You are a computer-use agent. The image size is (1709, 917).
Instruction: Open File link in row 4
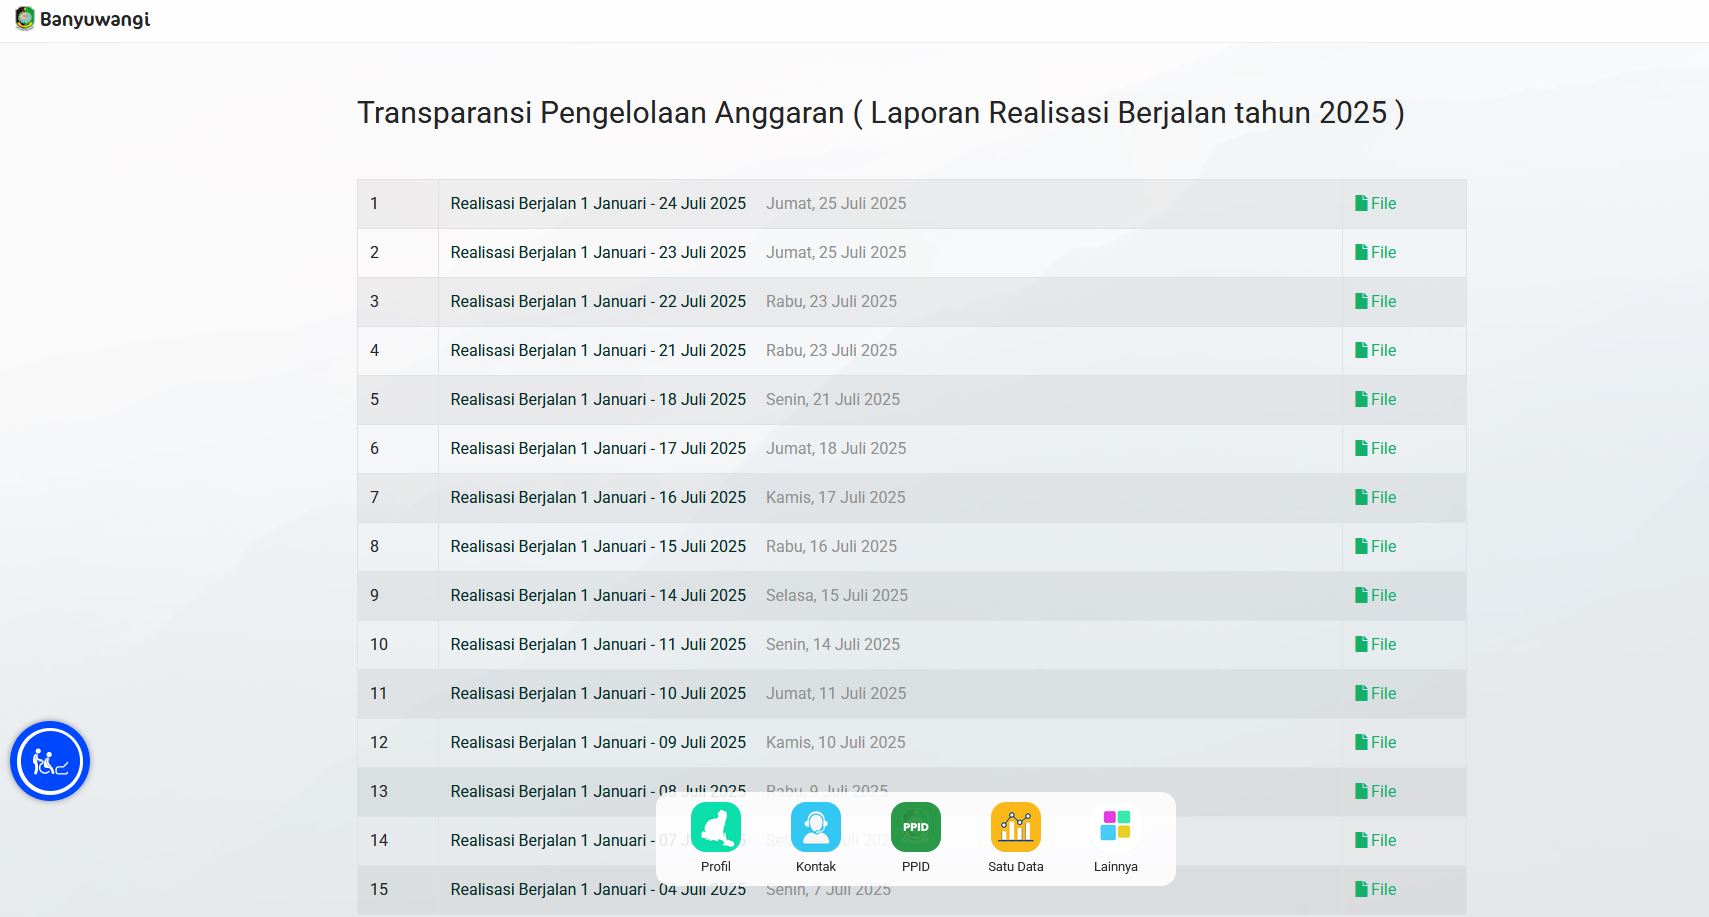(1376, 350)
